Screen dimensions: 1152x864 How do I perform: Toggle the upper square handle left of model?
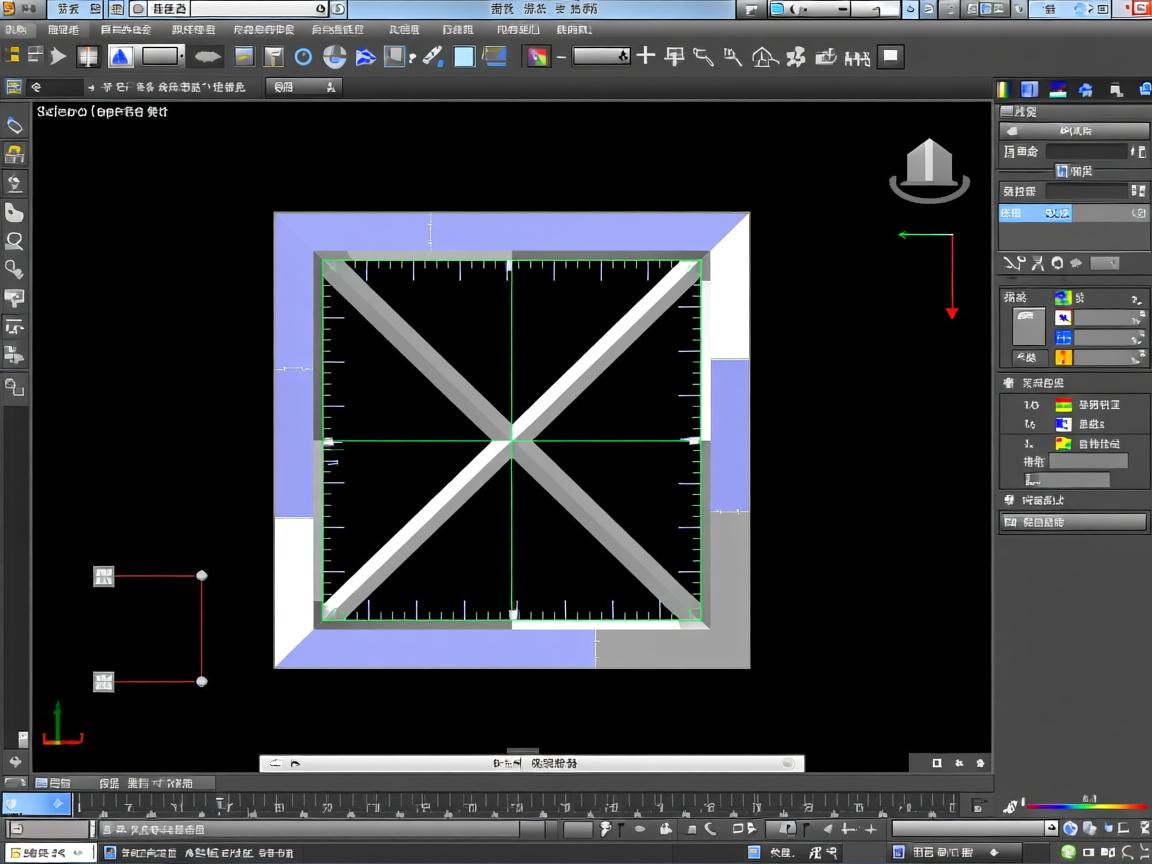pyautogui.click(x=104, y=576)
